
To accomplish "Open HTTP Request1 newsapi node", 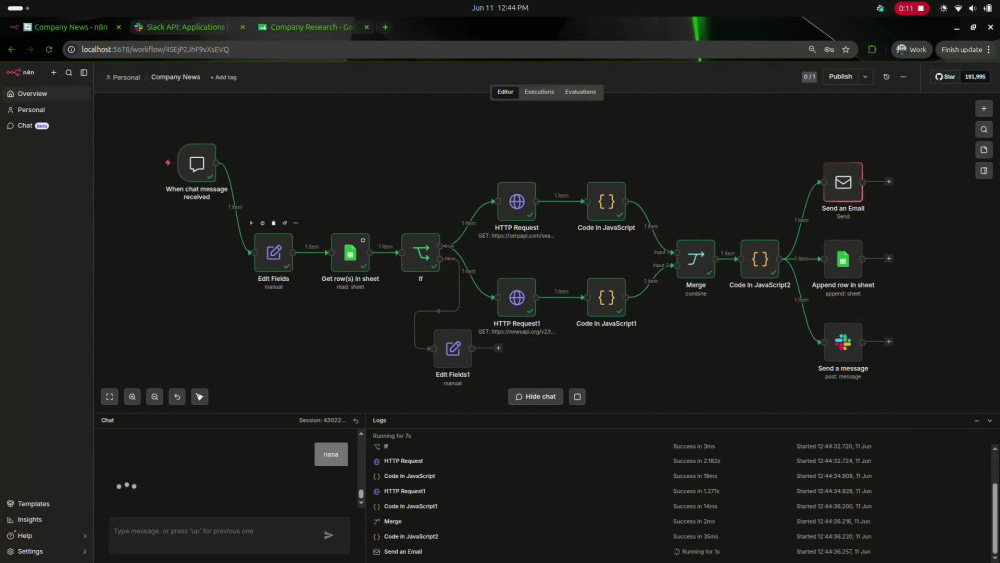I will (517, 297).
